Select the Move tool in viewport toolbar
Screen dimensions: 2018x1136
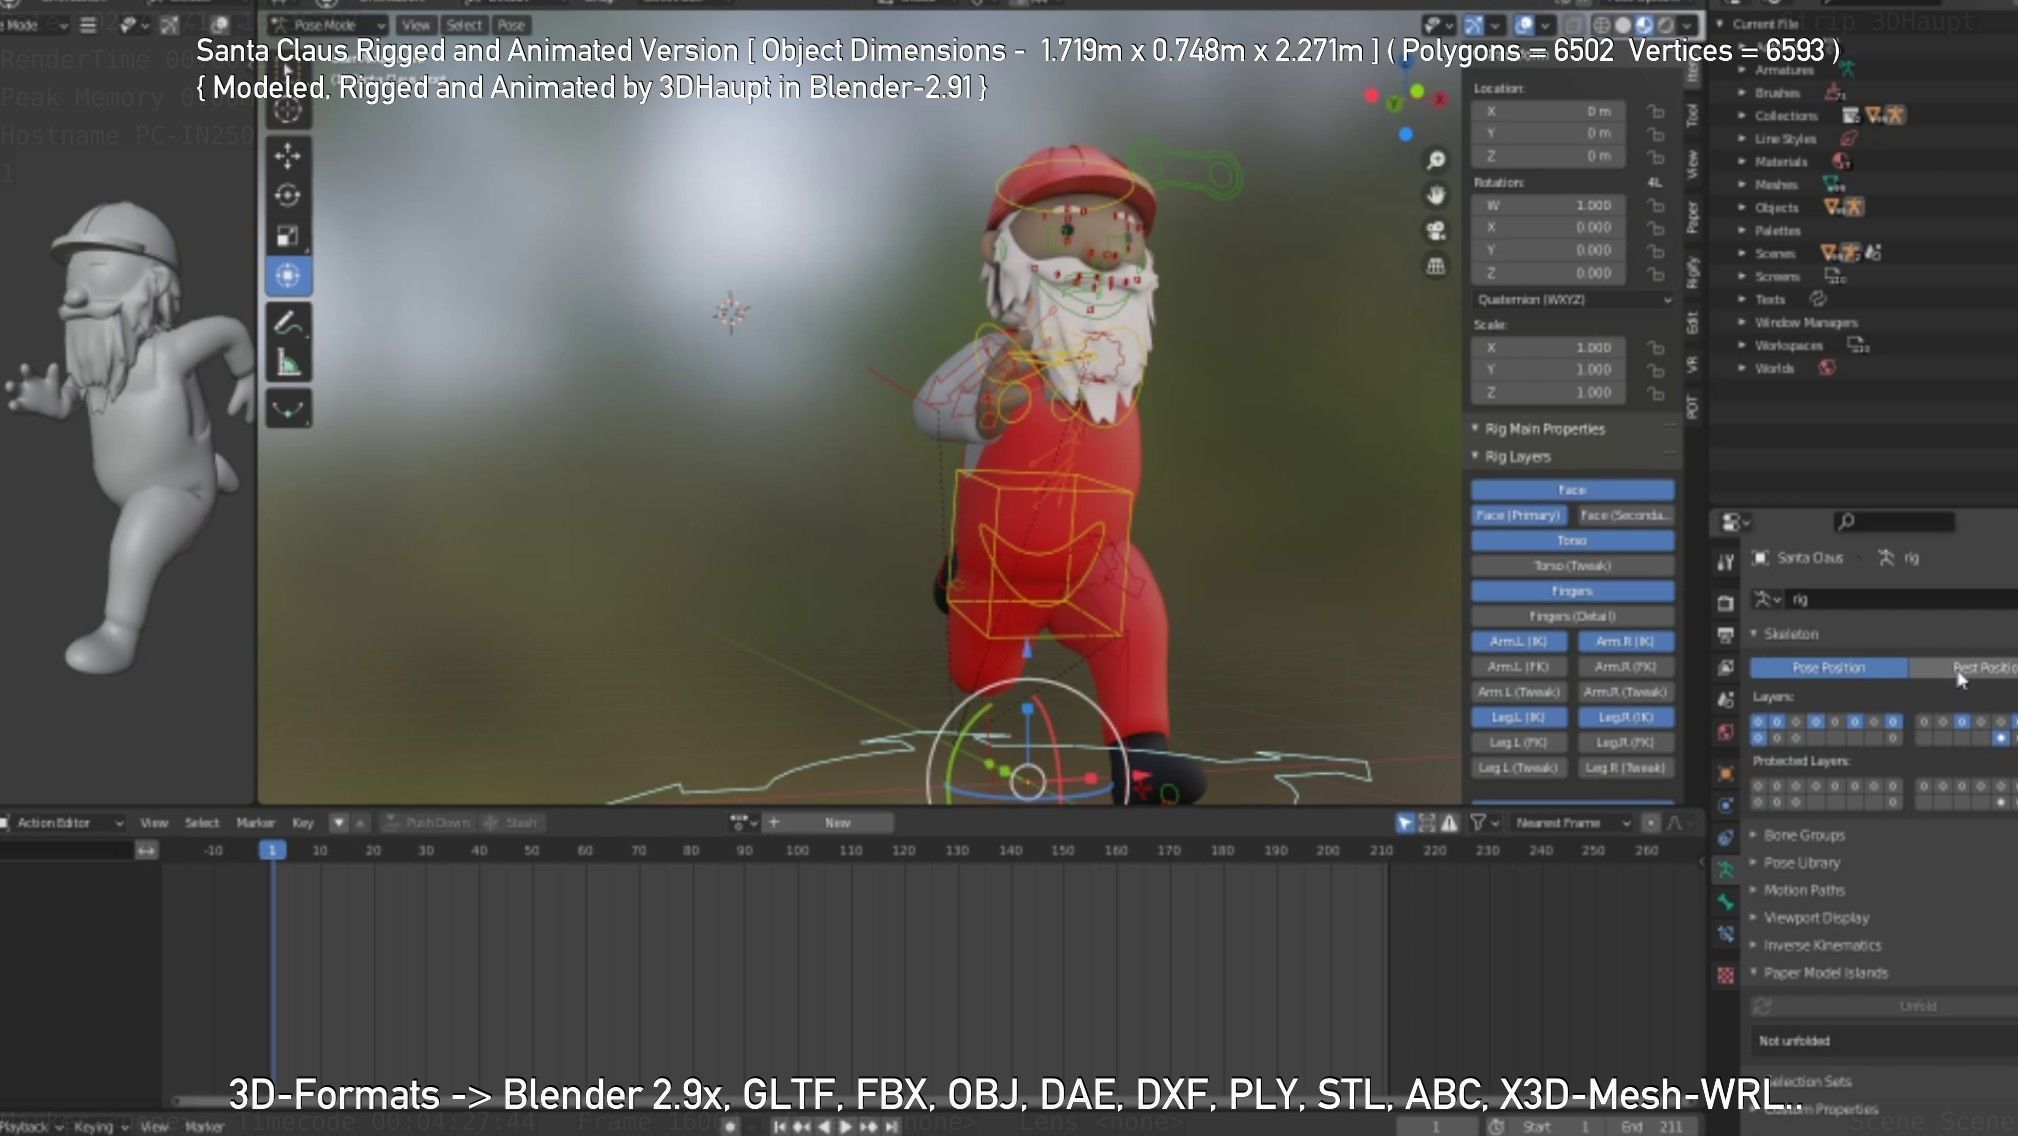288,155
